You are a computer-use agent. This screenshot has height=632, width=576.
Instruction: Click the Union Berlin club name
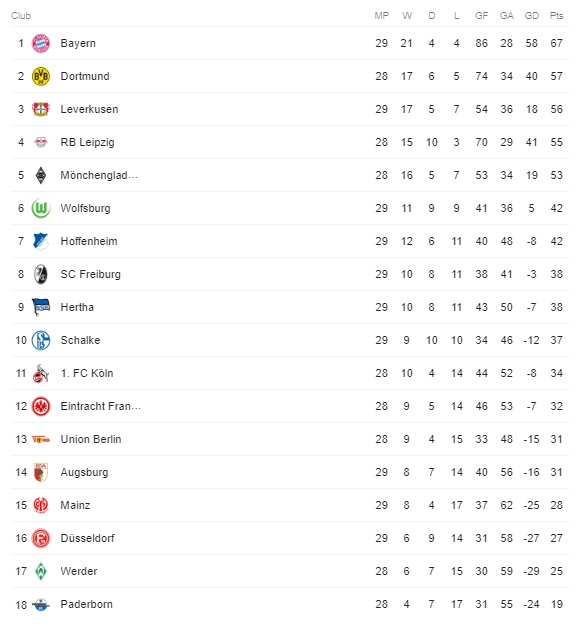tap(91, 439)
